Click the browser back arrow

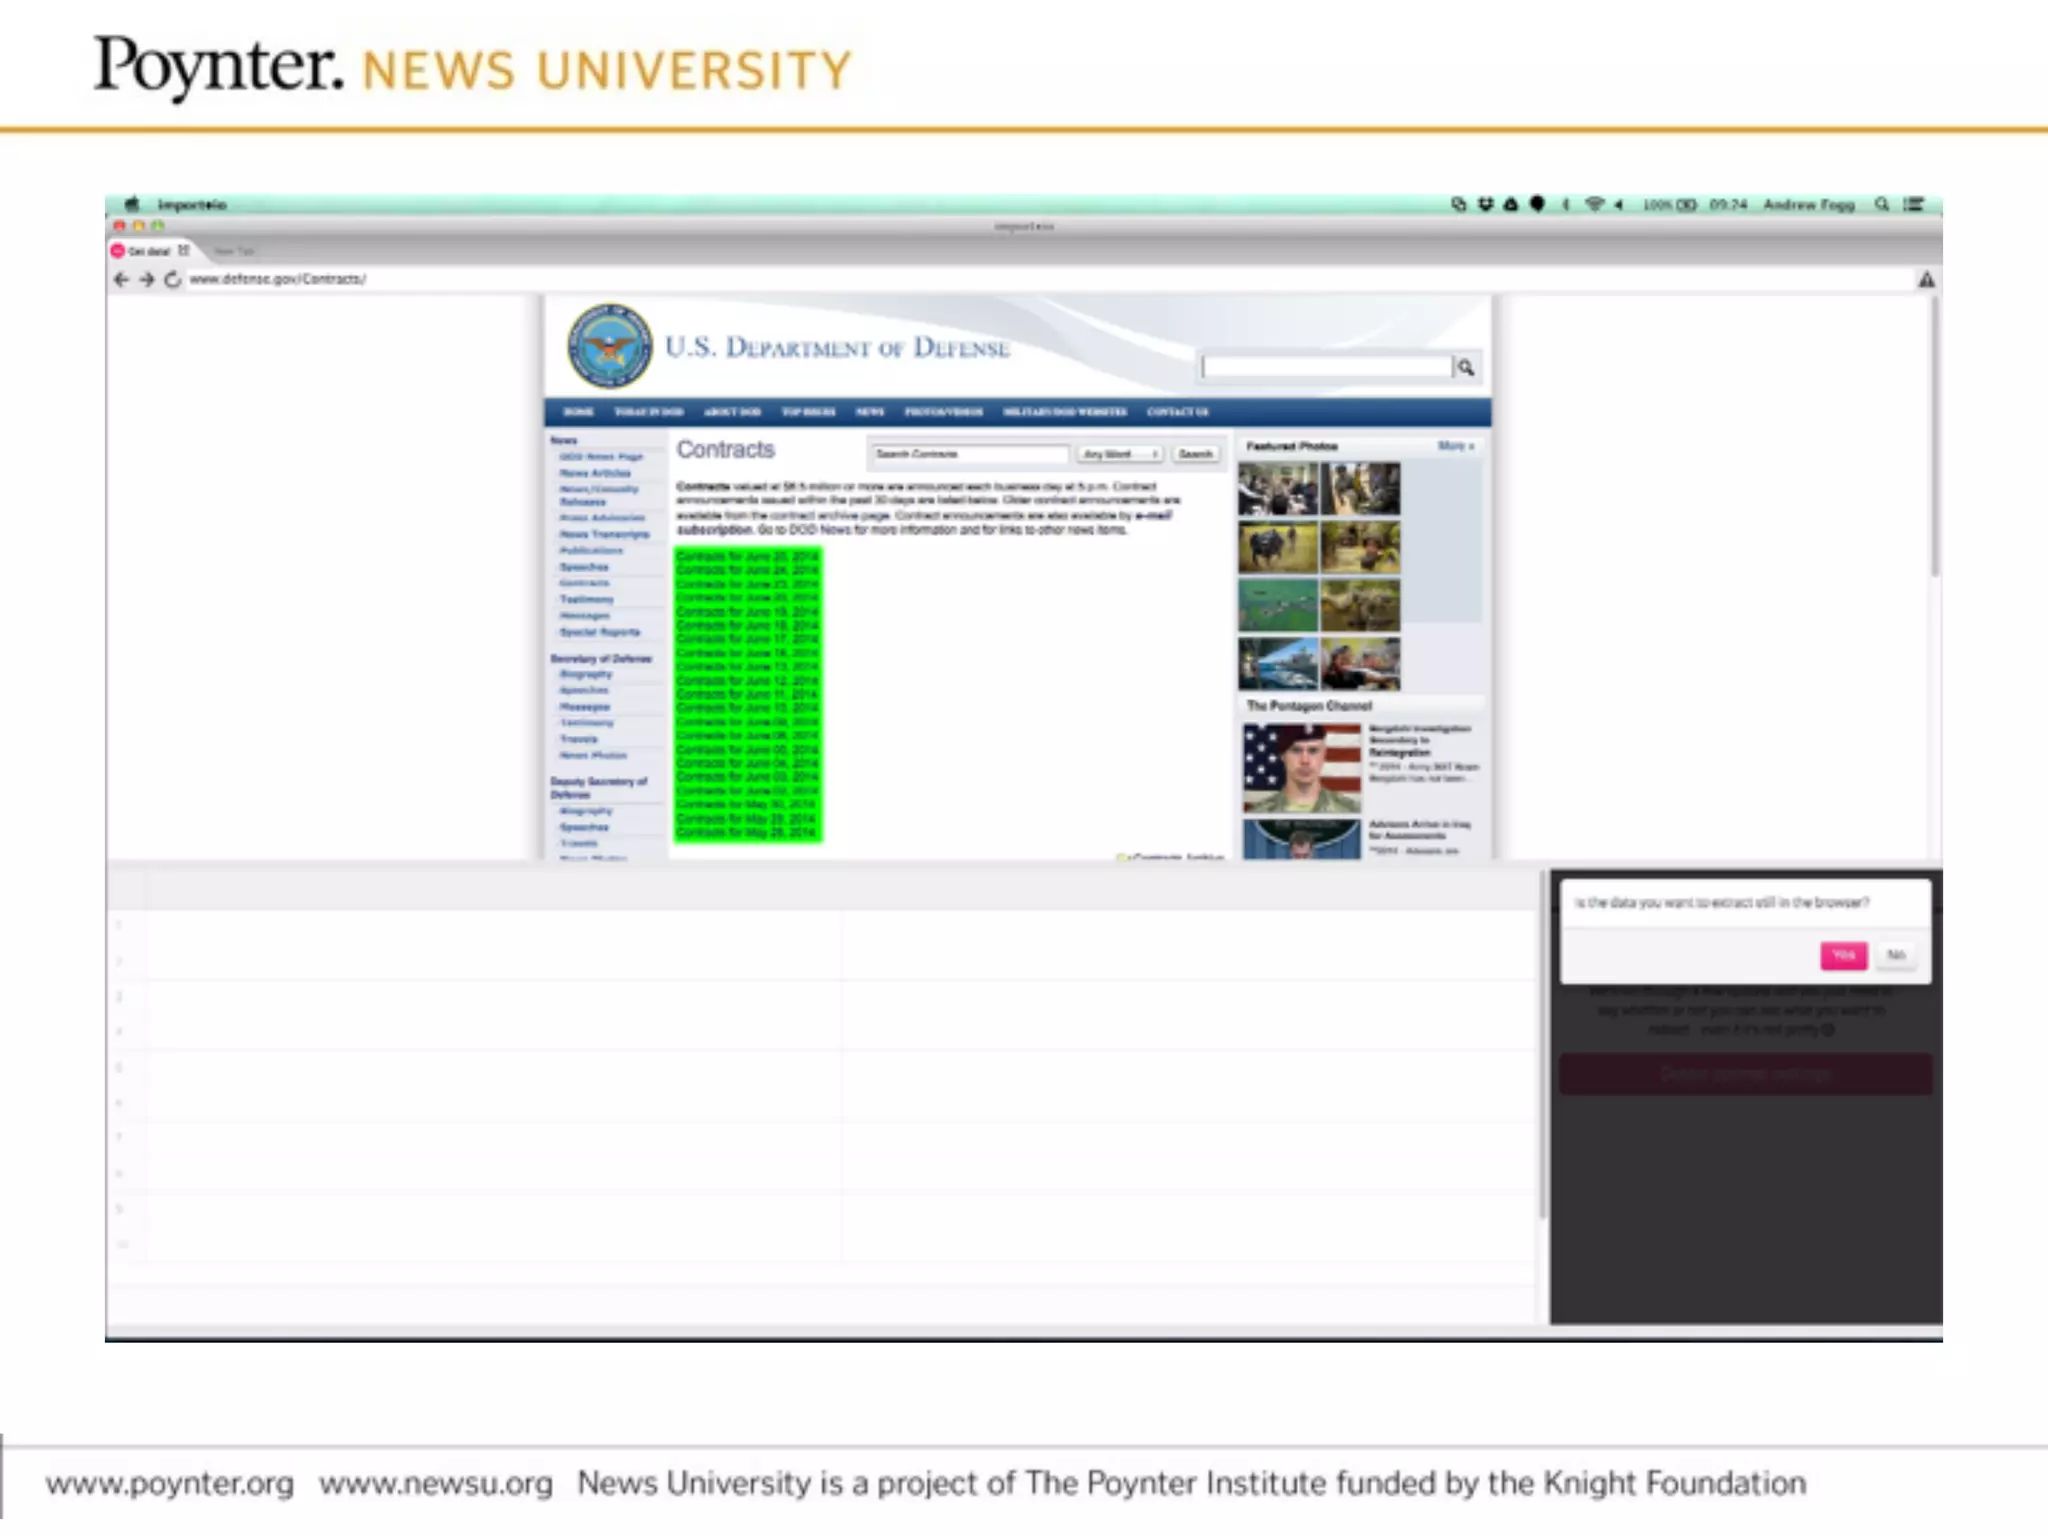[121, 280]
